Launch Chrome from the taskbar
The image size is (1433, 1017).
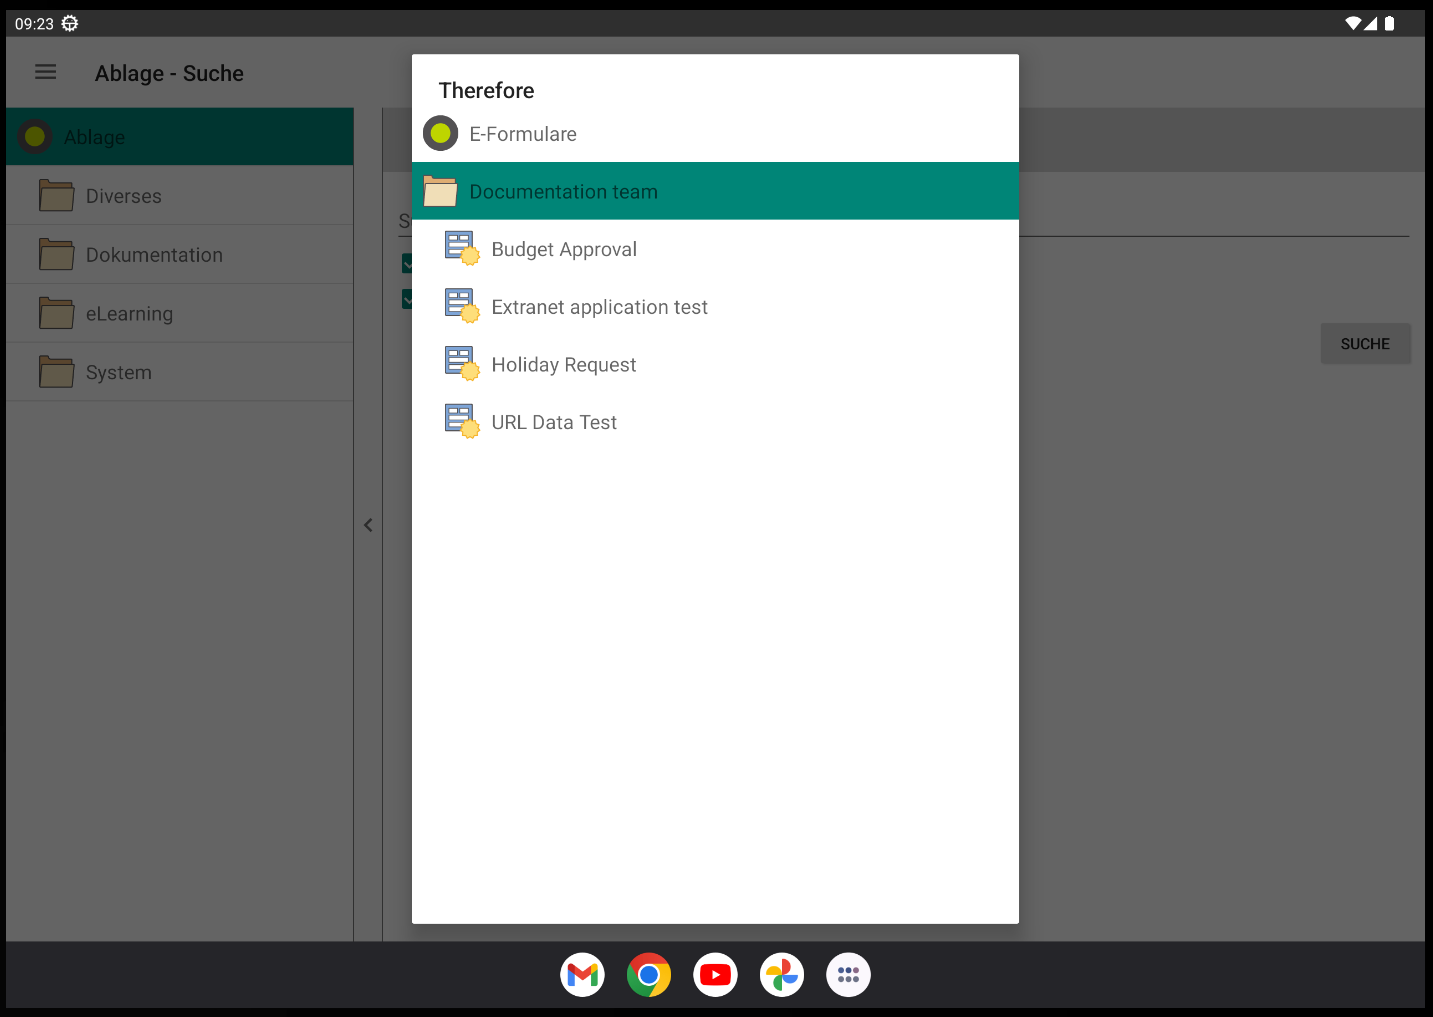point(649,975)
